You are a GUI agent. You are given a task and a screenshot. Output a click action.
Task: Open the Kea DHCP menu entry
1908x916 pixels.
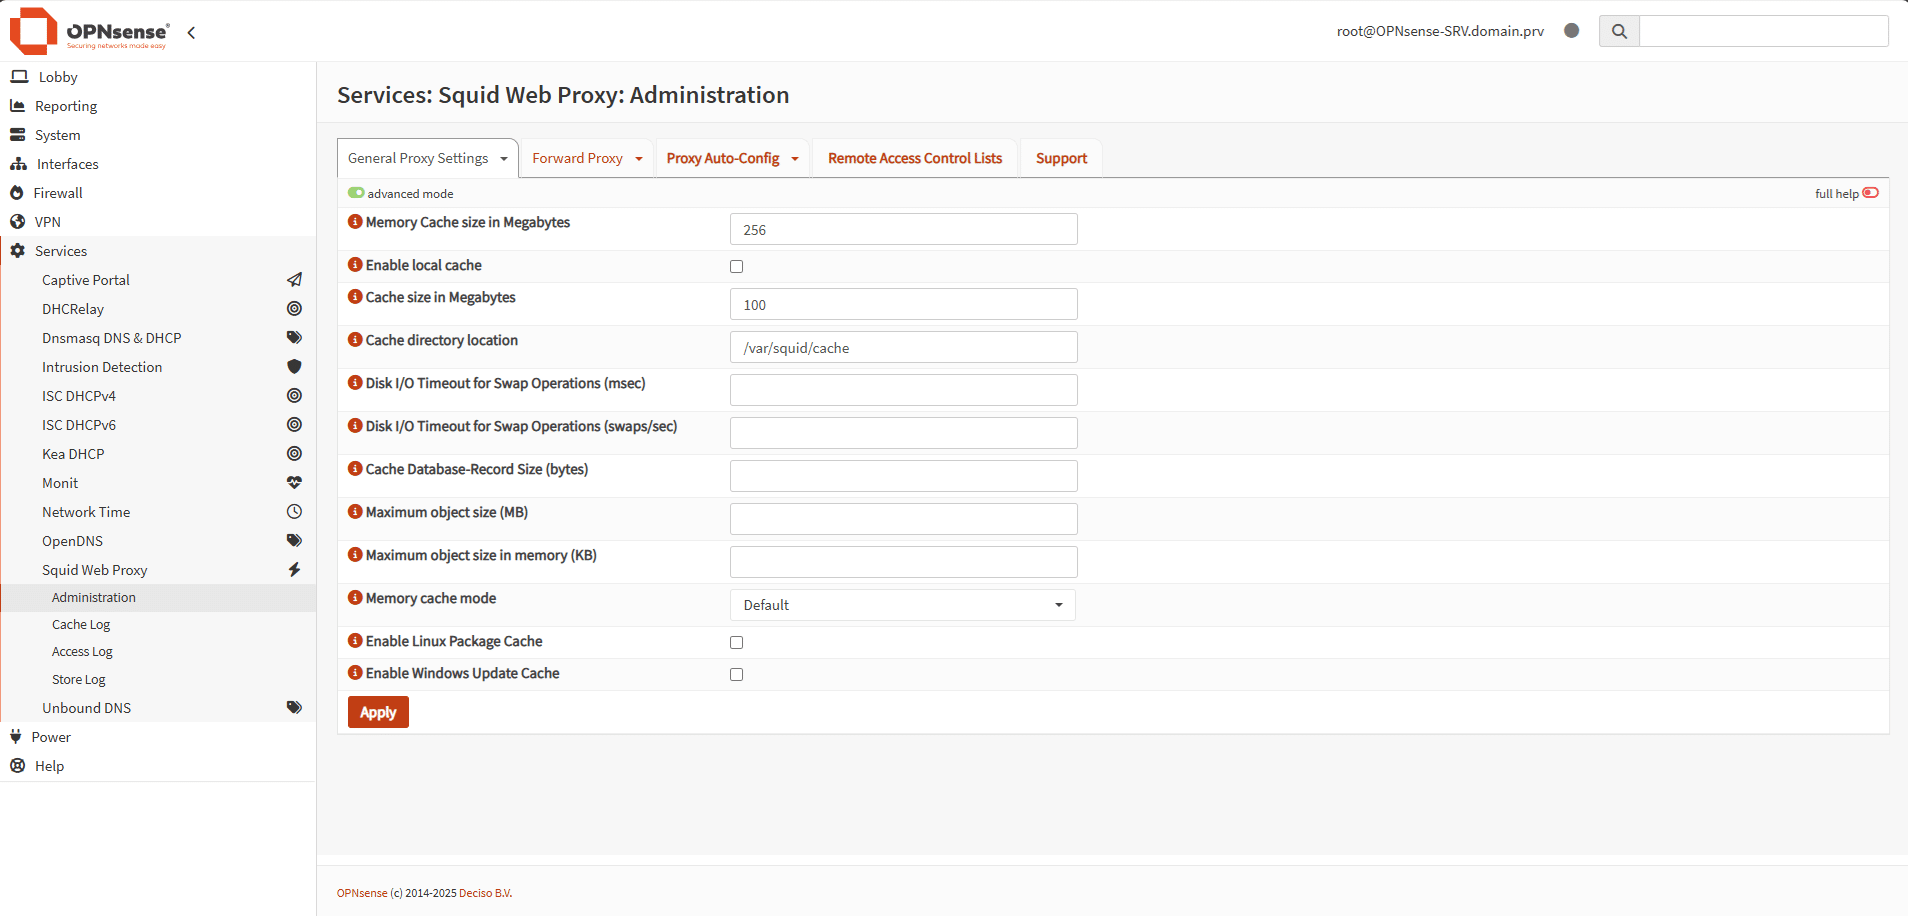pos(73,454)
